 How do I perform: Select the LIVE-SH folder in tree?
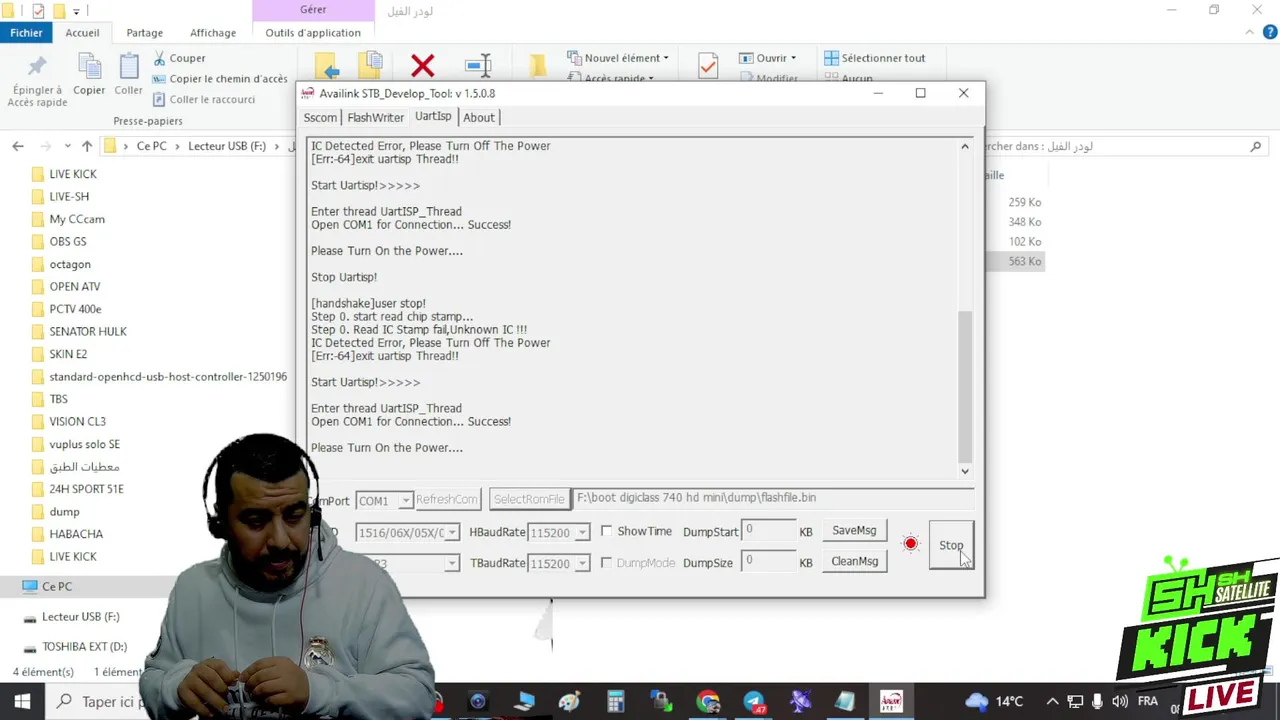pos(69,196)
